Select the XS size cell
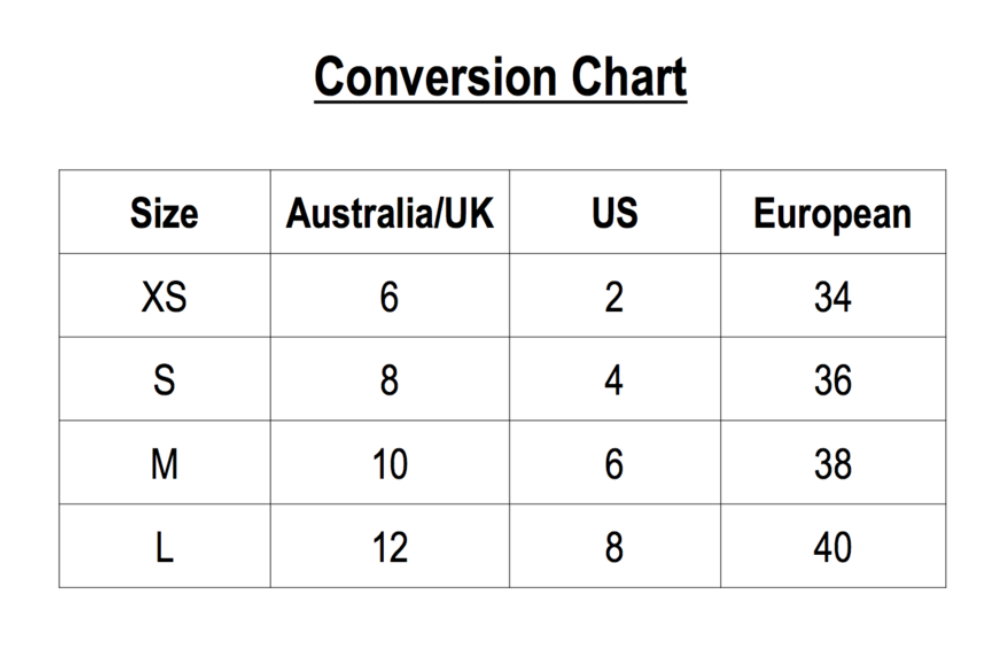Image resolution: width=1000 pixels, height=654 pixels. (165, 297)
